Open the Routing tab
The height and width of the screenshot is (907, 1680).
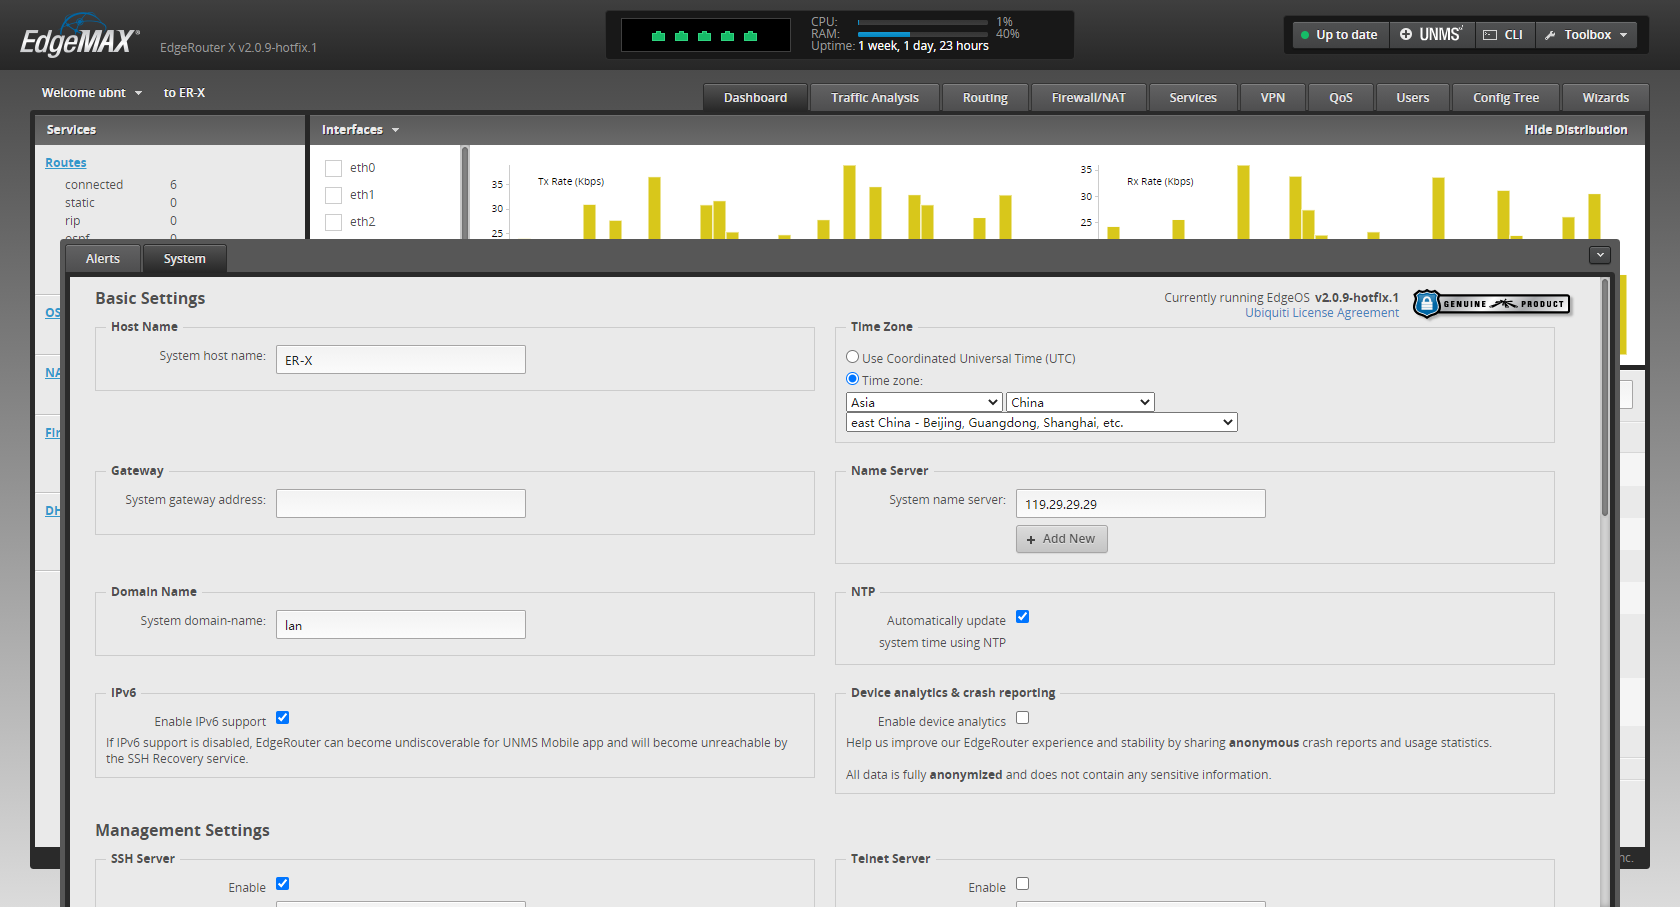985,98
